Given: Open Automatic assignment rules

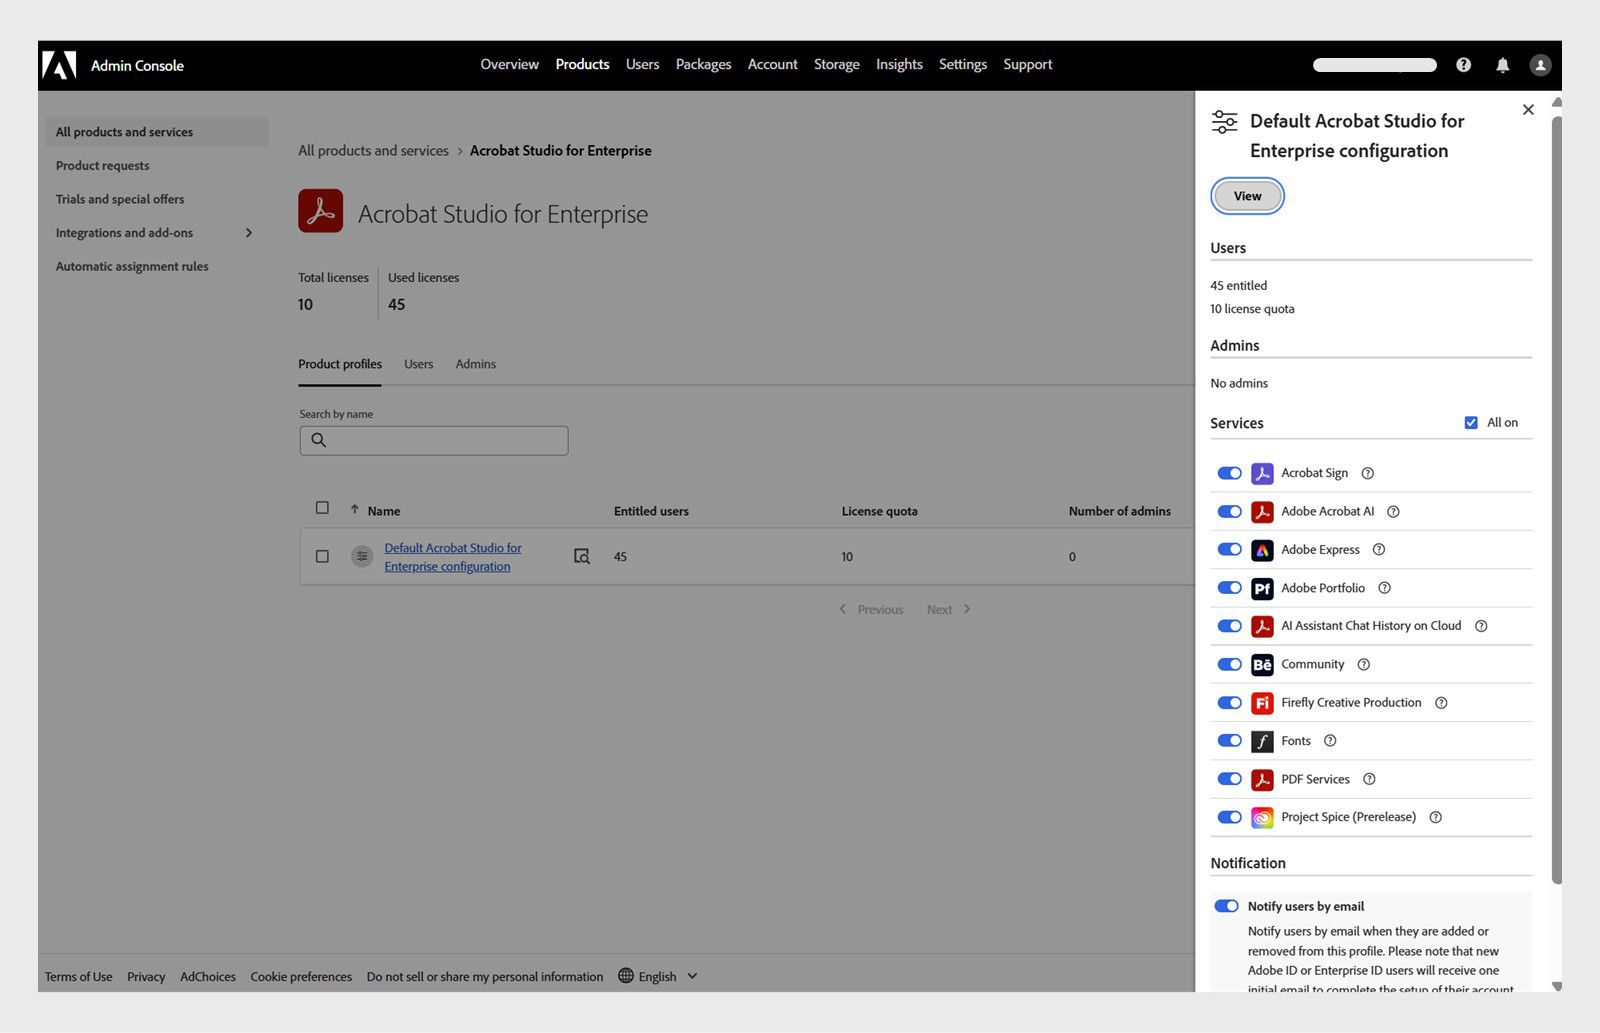Looking at the screenshot, I should click(x=132, y=267).
